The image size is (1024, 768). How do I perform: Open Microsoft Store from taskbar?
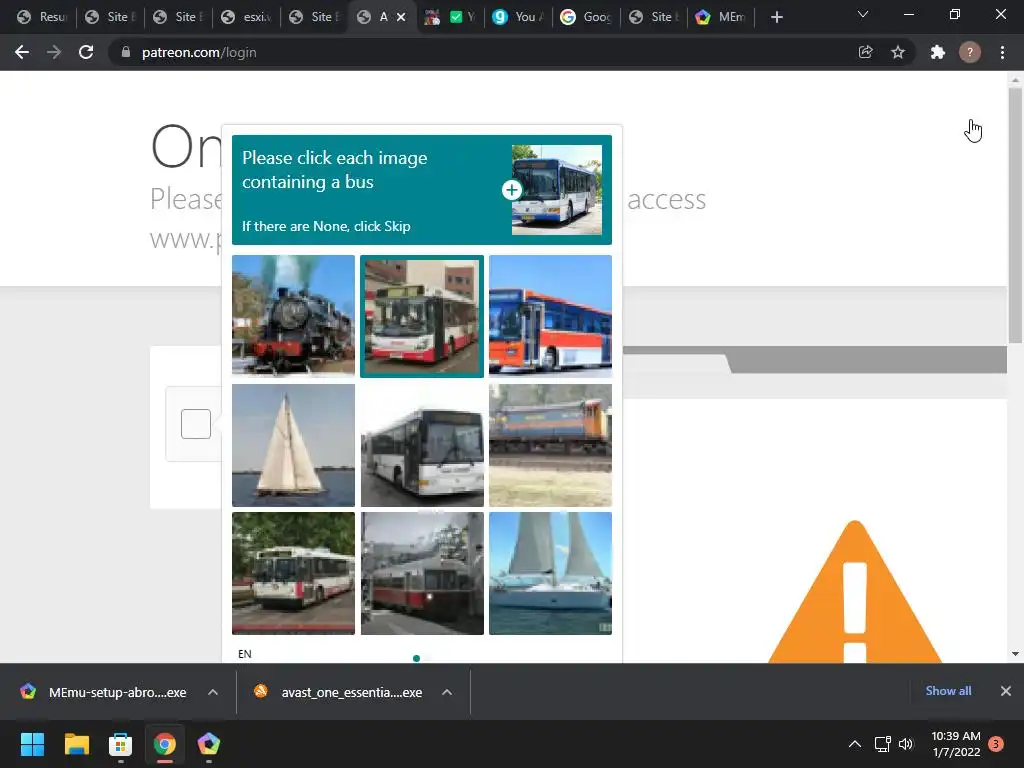[x=120, y=744]
